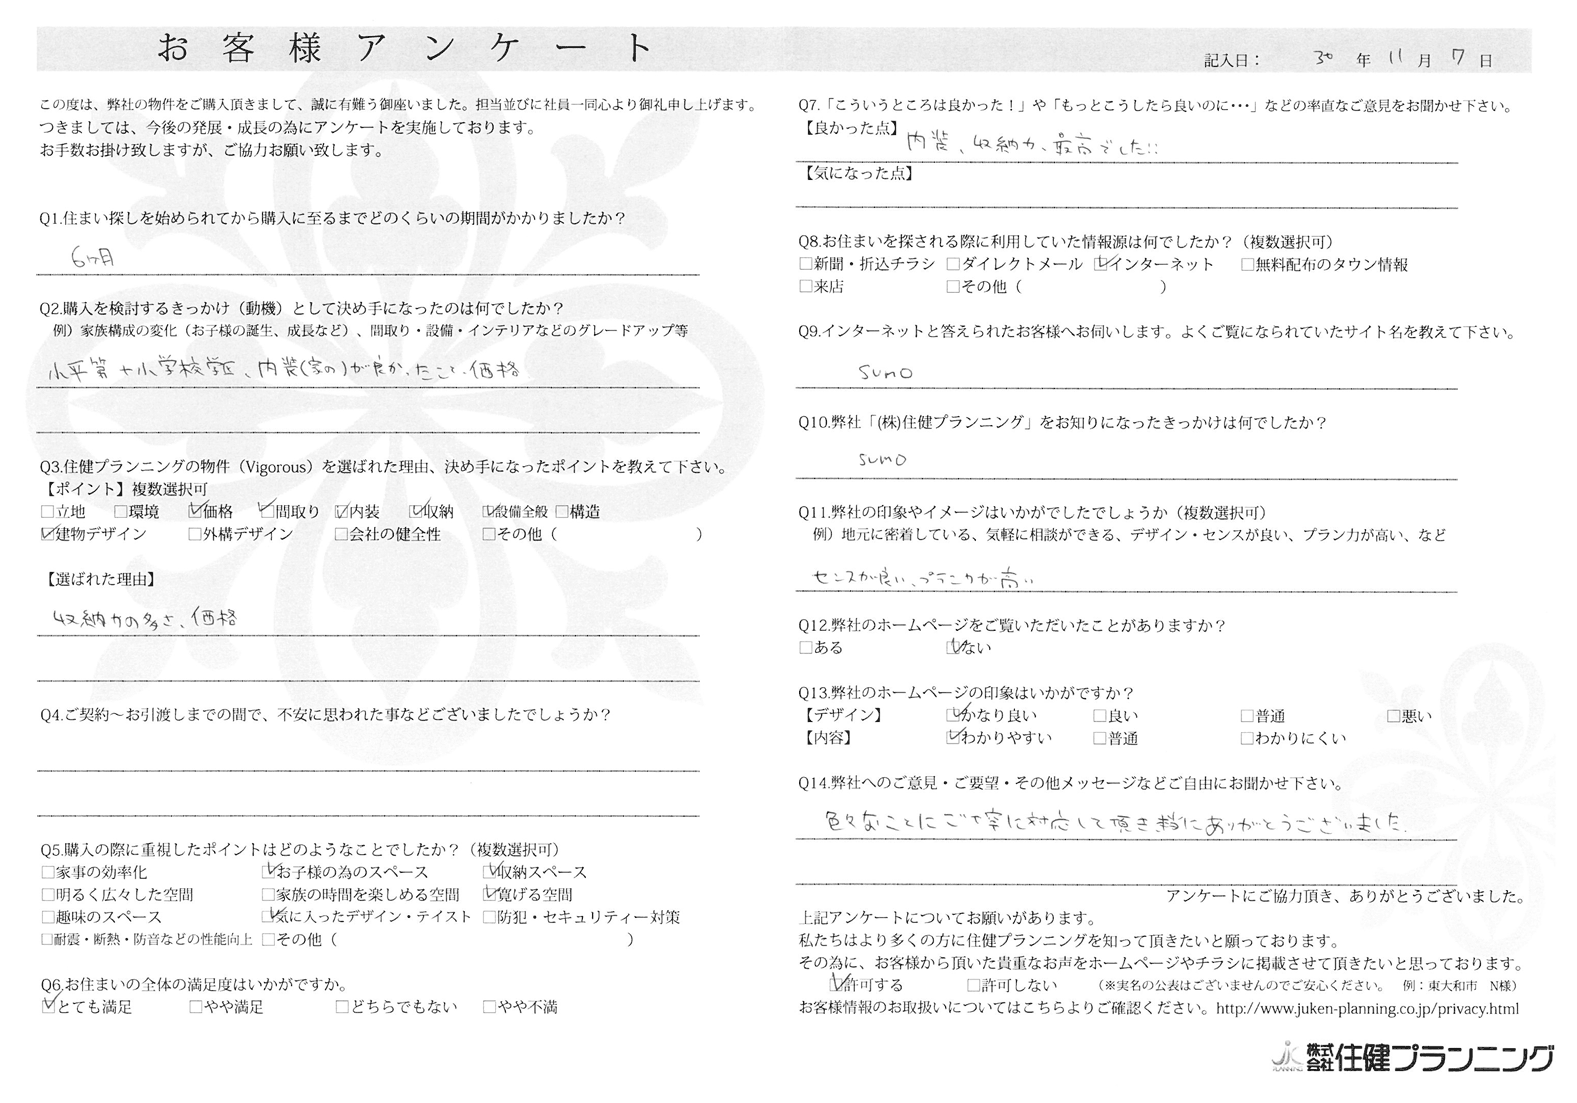The width and height of the screenshot is (1577, 1103).
Task: Check the 外構デザイン checkbox
Action: coord(195,535)
